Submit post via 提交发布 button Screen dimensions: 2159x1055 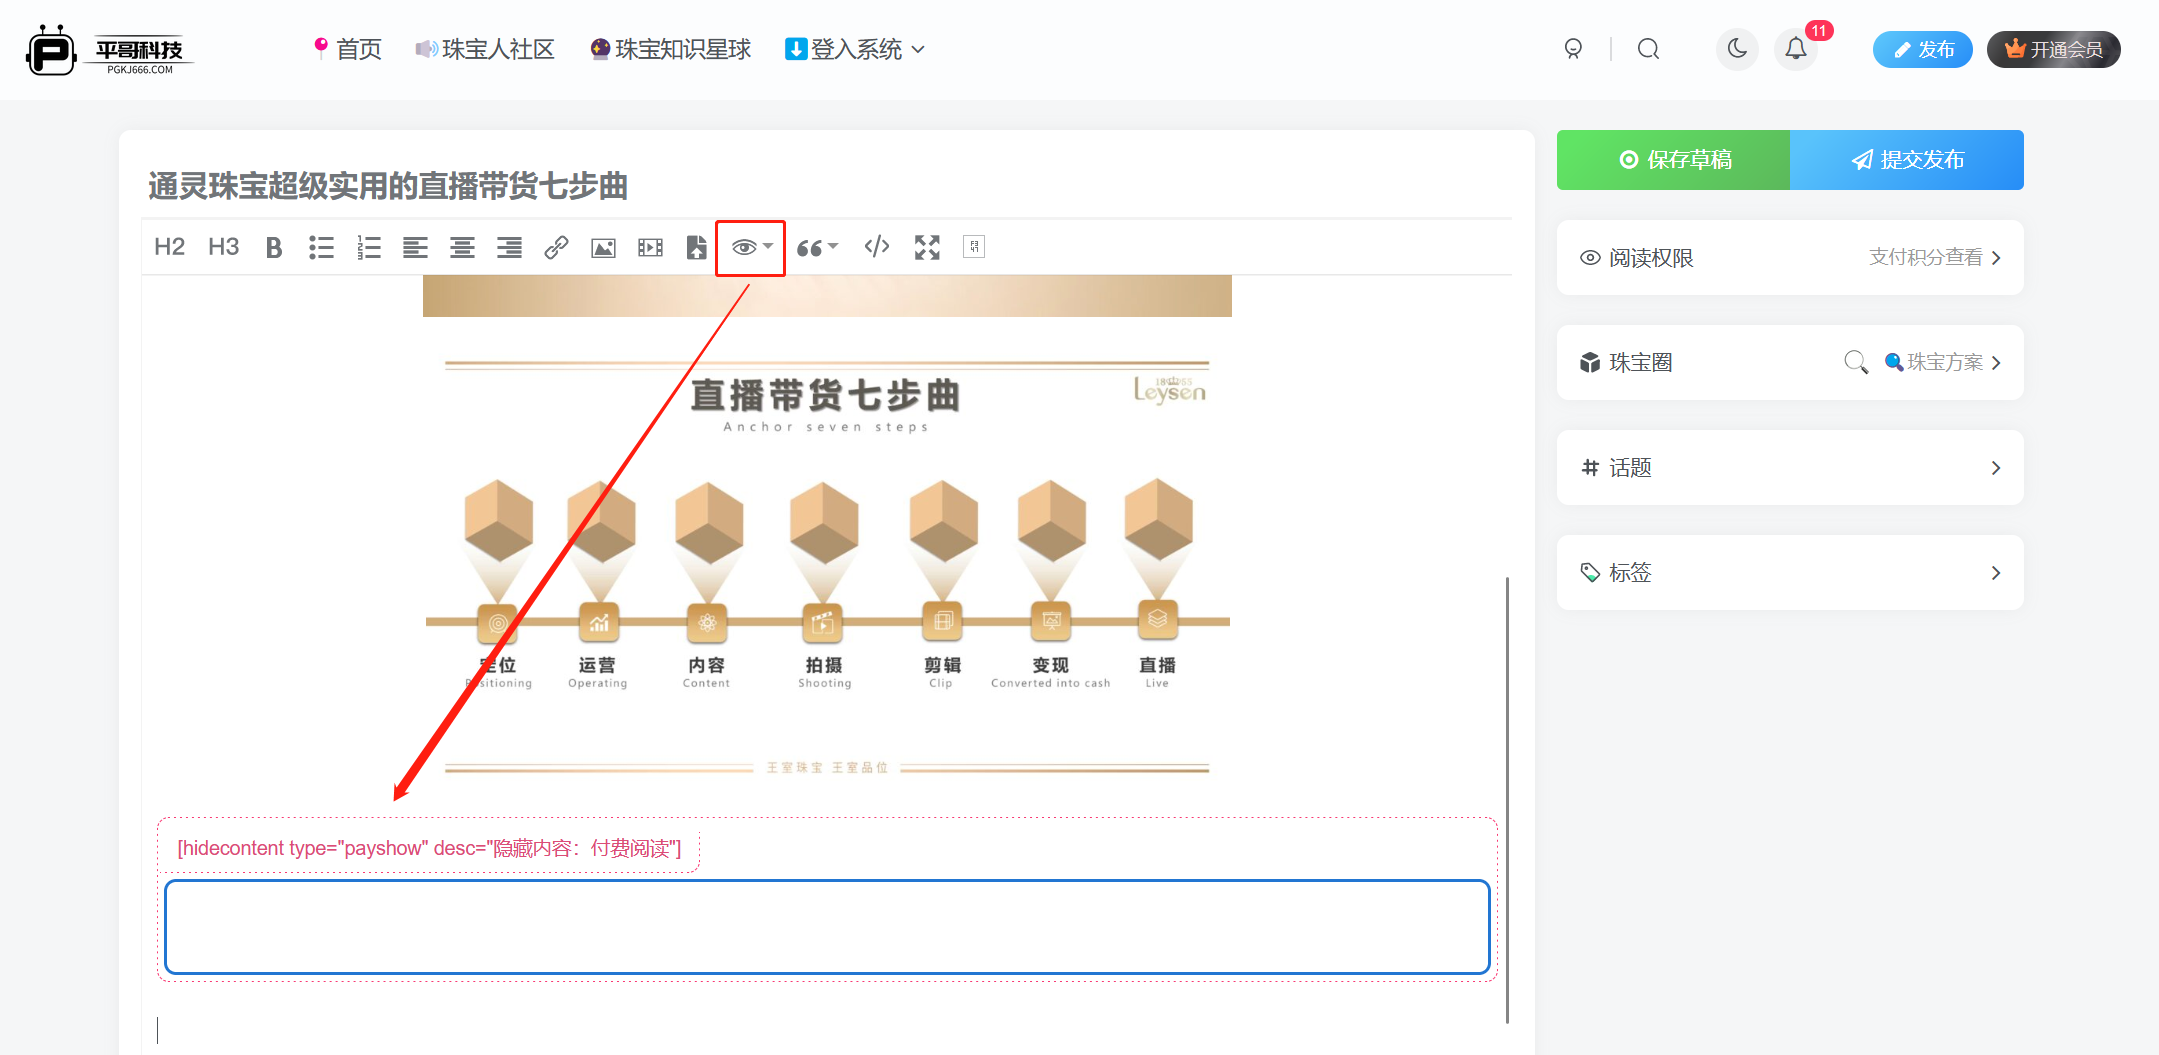click(1906, 159)
